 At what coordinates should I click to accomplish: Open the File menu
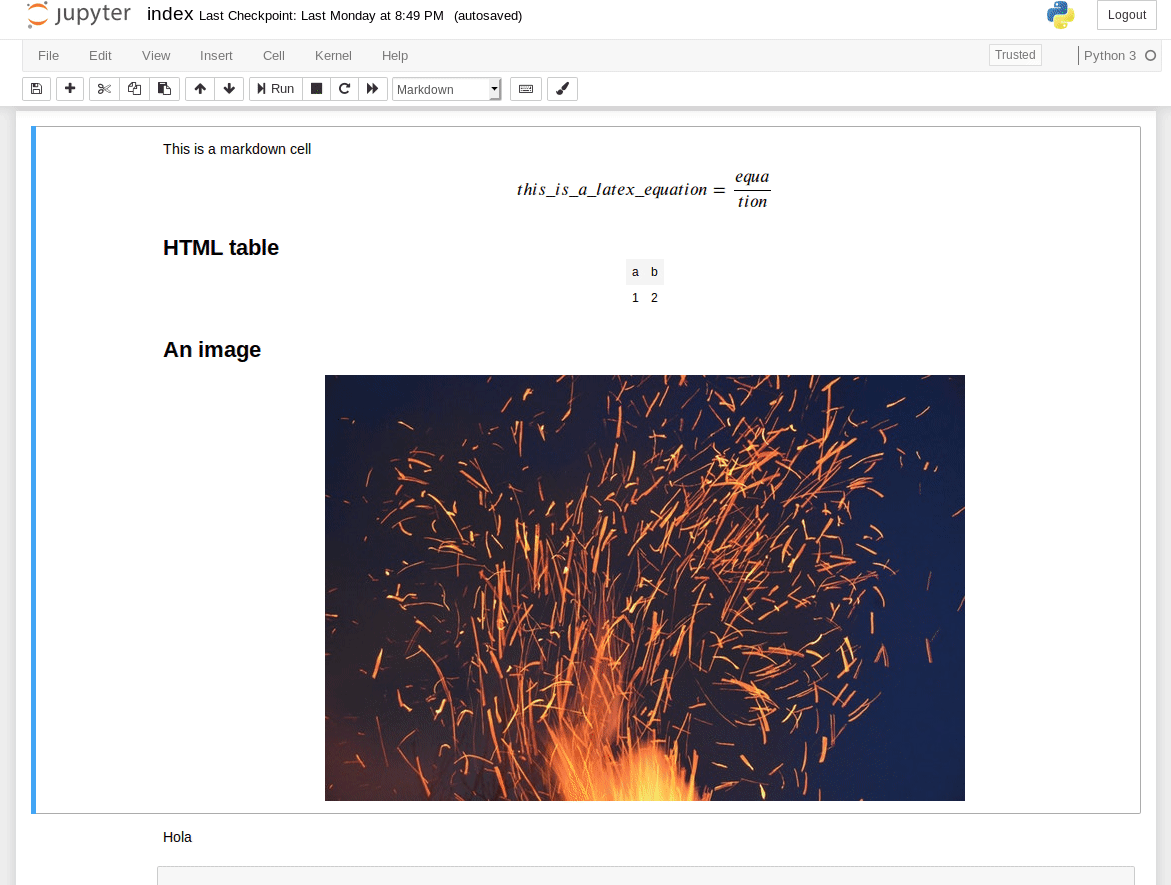click(x=49, y=56)
